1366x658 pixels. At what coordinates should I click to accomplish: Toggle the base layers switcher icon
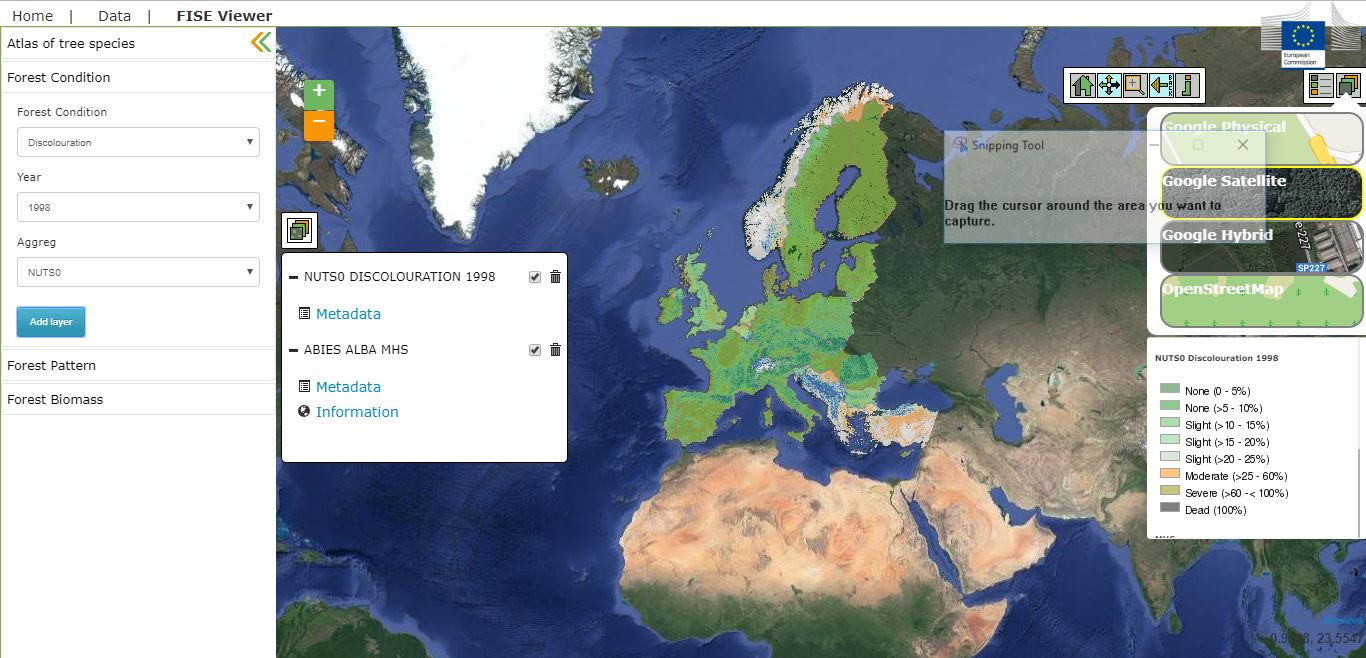click(x=1349, y=86)
